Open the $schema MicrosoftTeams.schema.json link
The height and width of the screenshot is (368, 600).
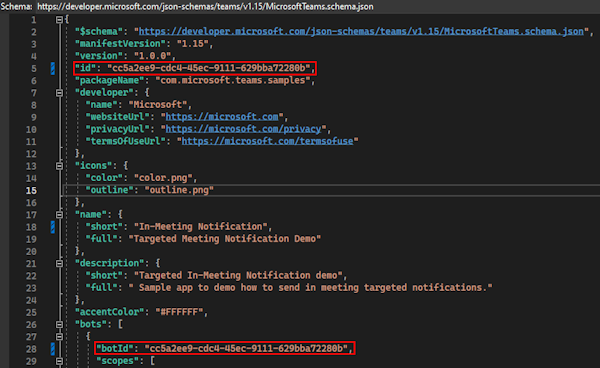361,31
